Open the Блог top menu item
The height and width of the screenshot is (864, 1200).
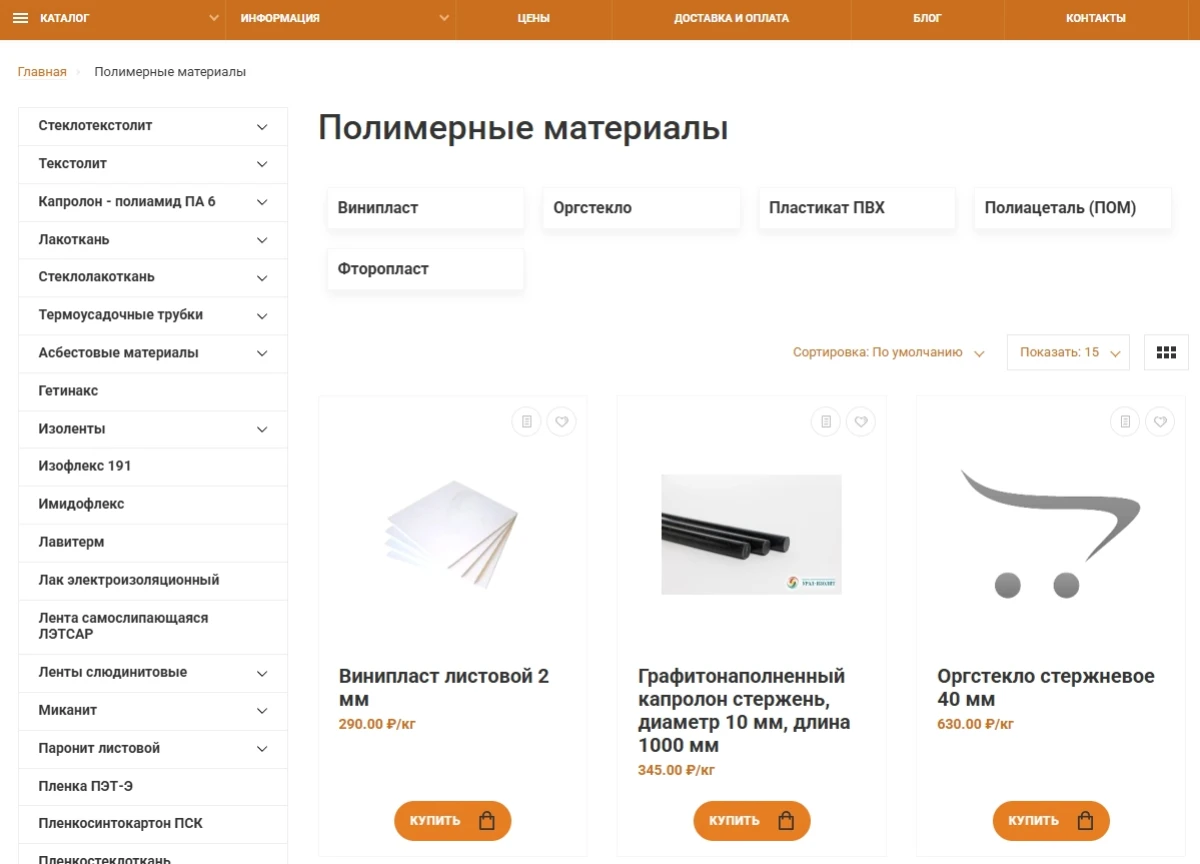pyautogui.click(x=927, y=18)
